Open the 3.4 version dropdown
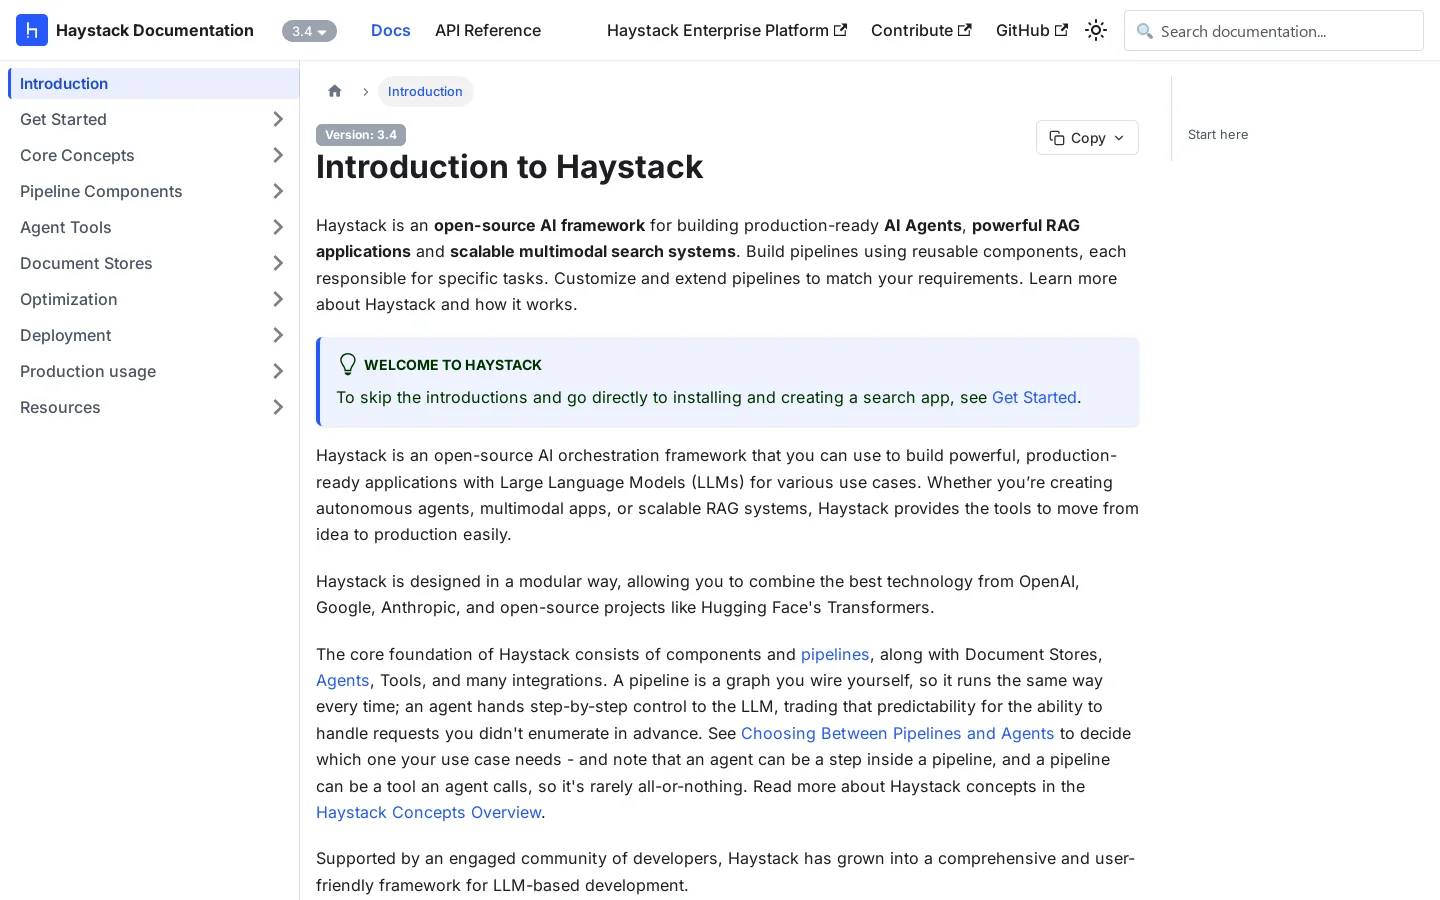Screen dimensions: 1440x900 coord(309,31)
